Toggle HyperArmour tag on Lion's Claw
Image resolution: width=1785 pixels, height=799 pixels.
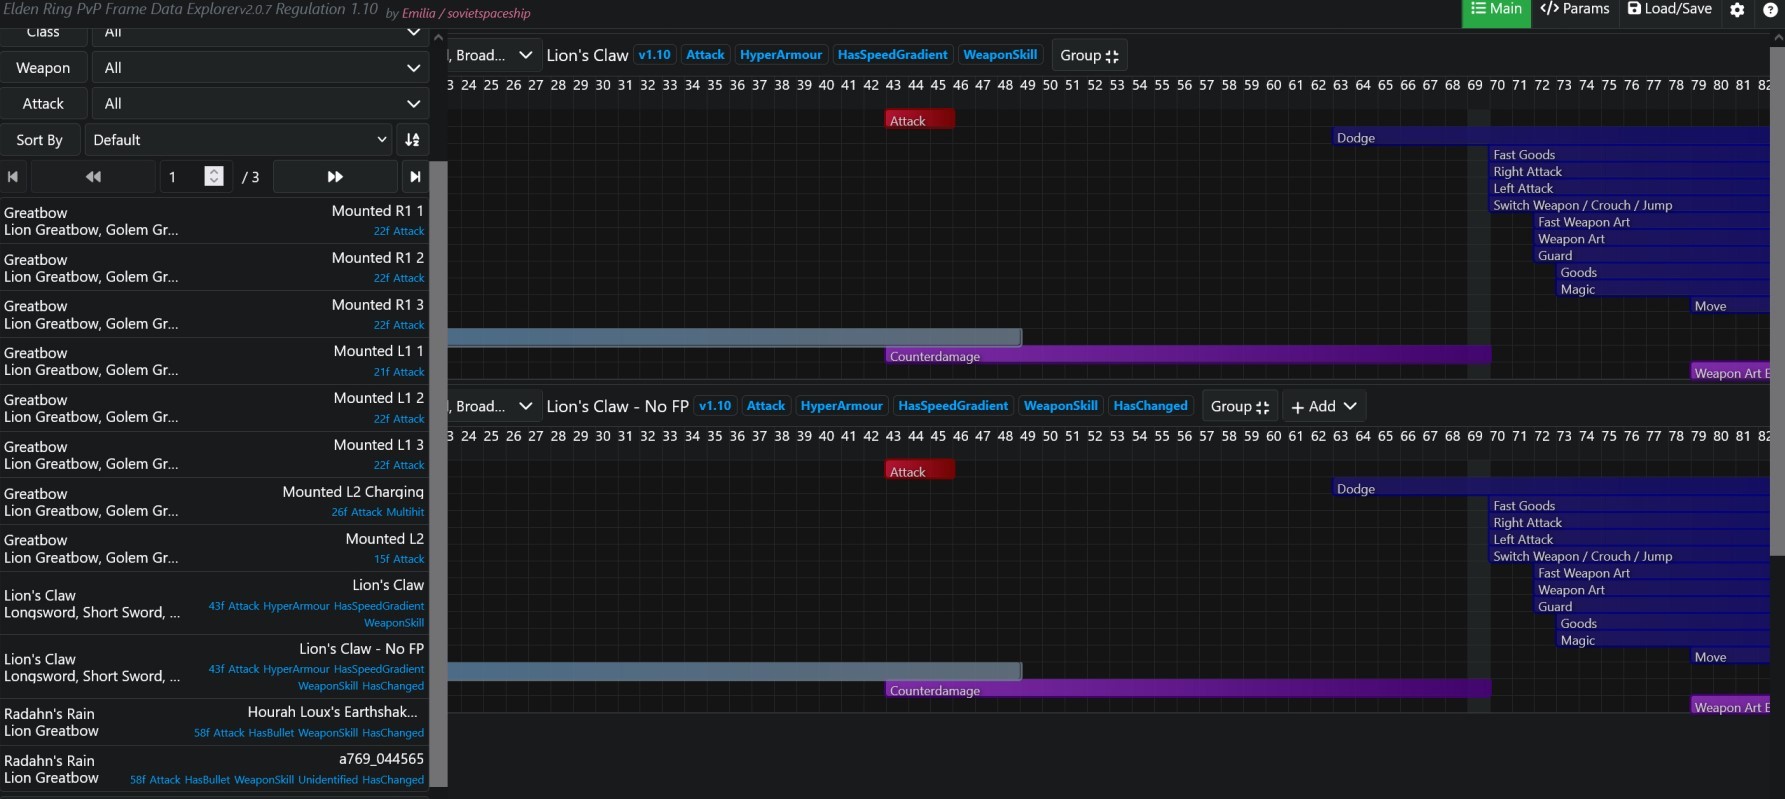tap(780, 55)
